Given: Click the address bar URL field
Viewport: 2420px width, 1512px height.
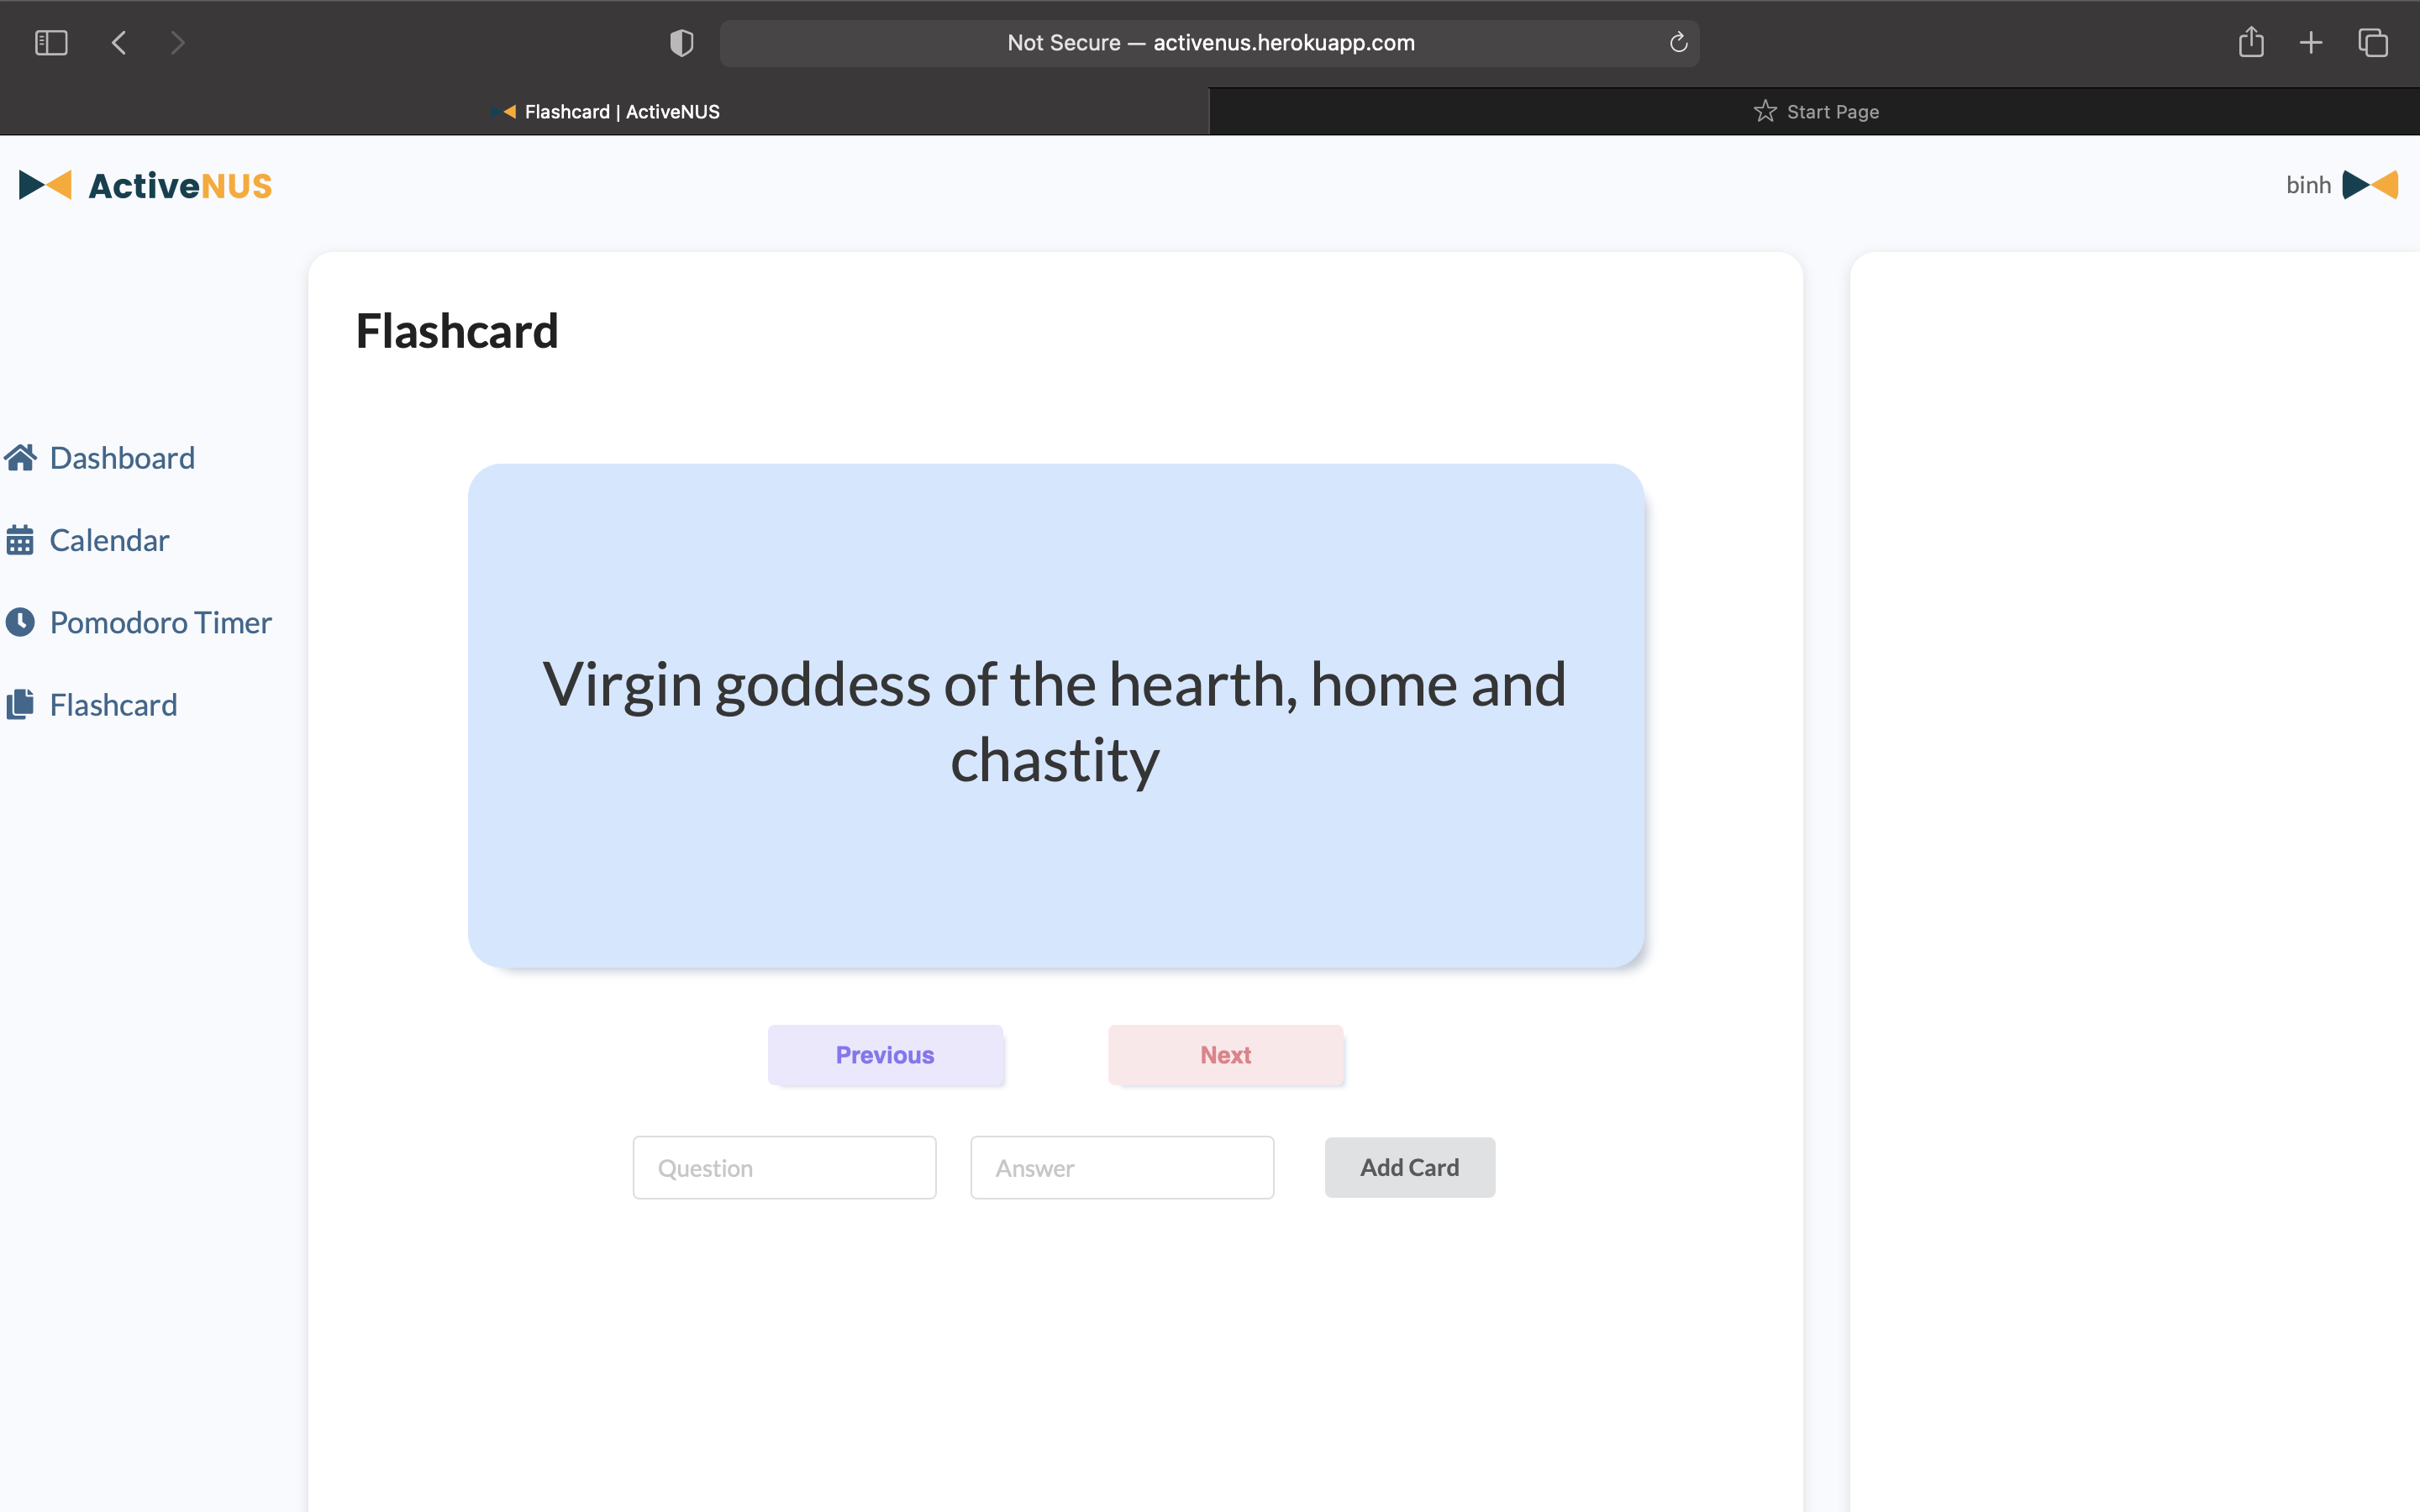Looking at the screenshot, I should coord(1209,43).
